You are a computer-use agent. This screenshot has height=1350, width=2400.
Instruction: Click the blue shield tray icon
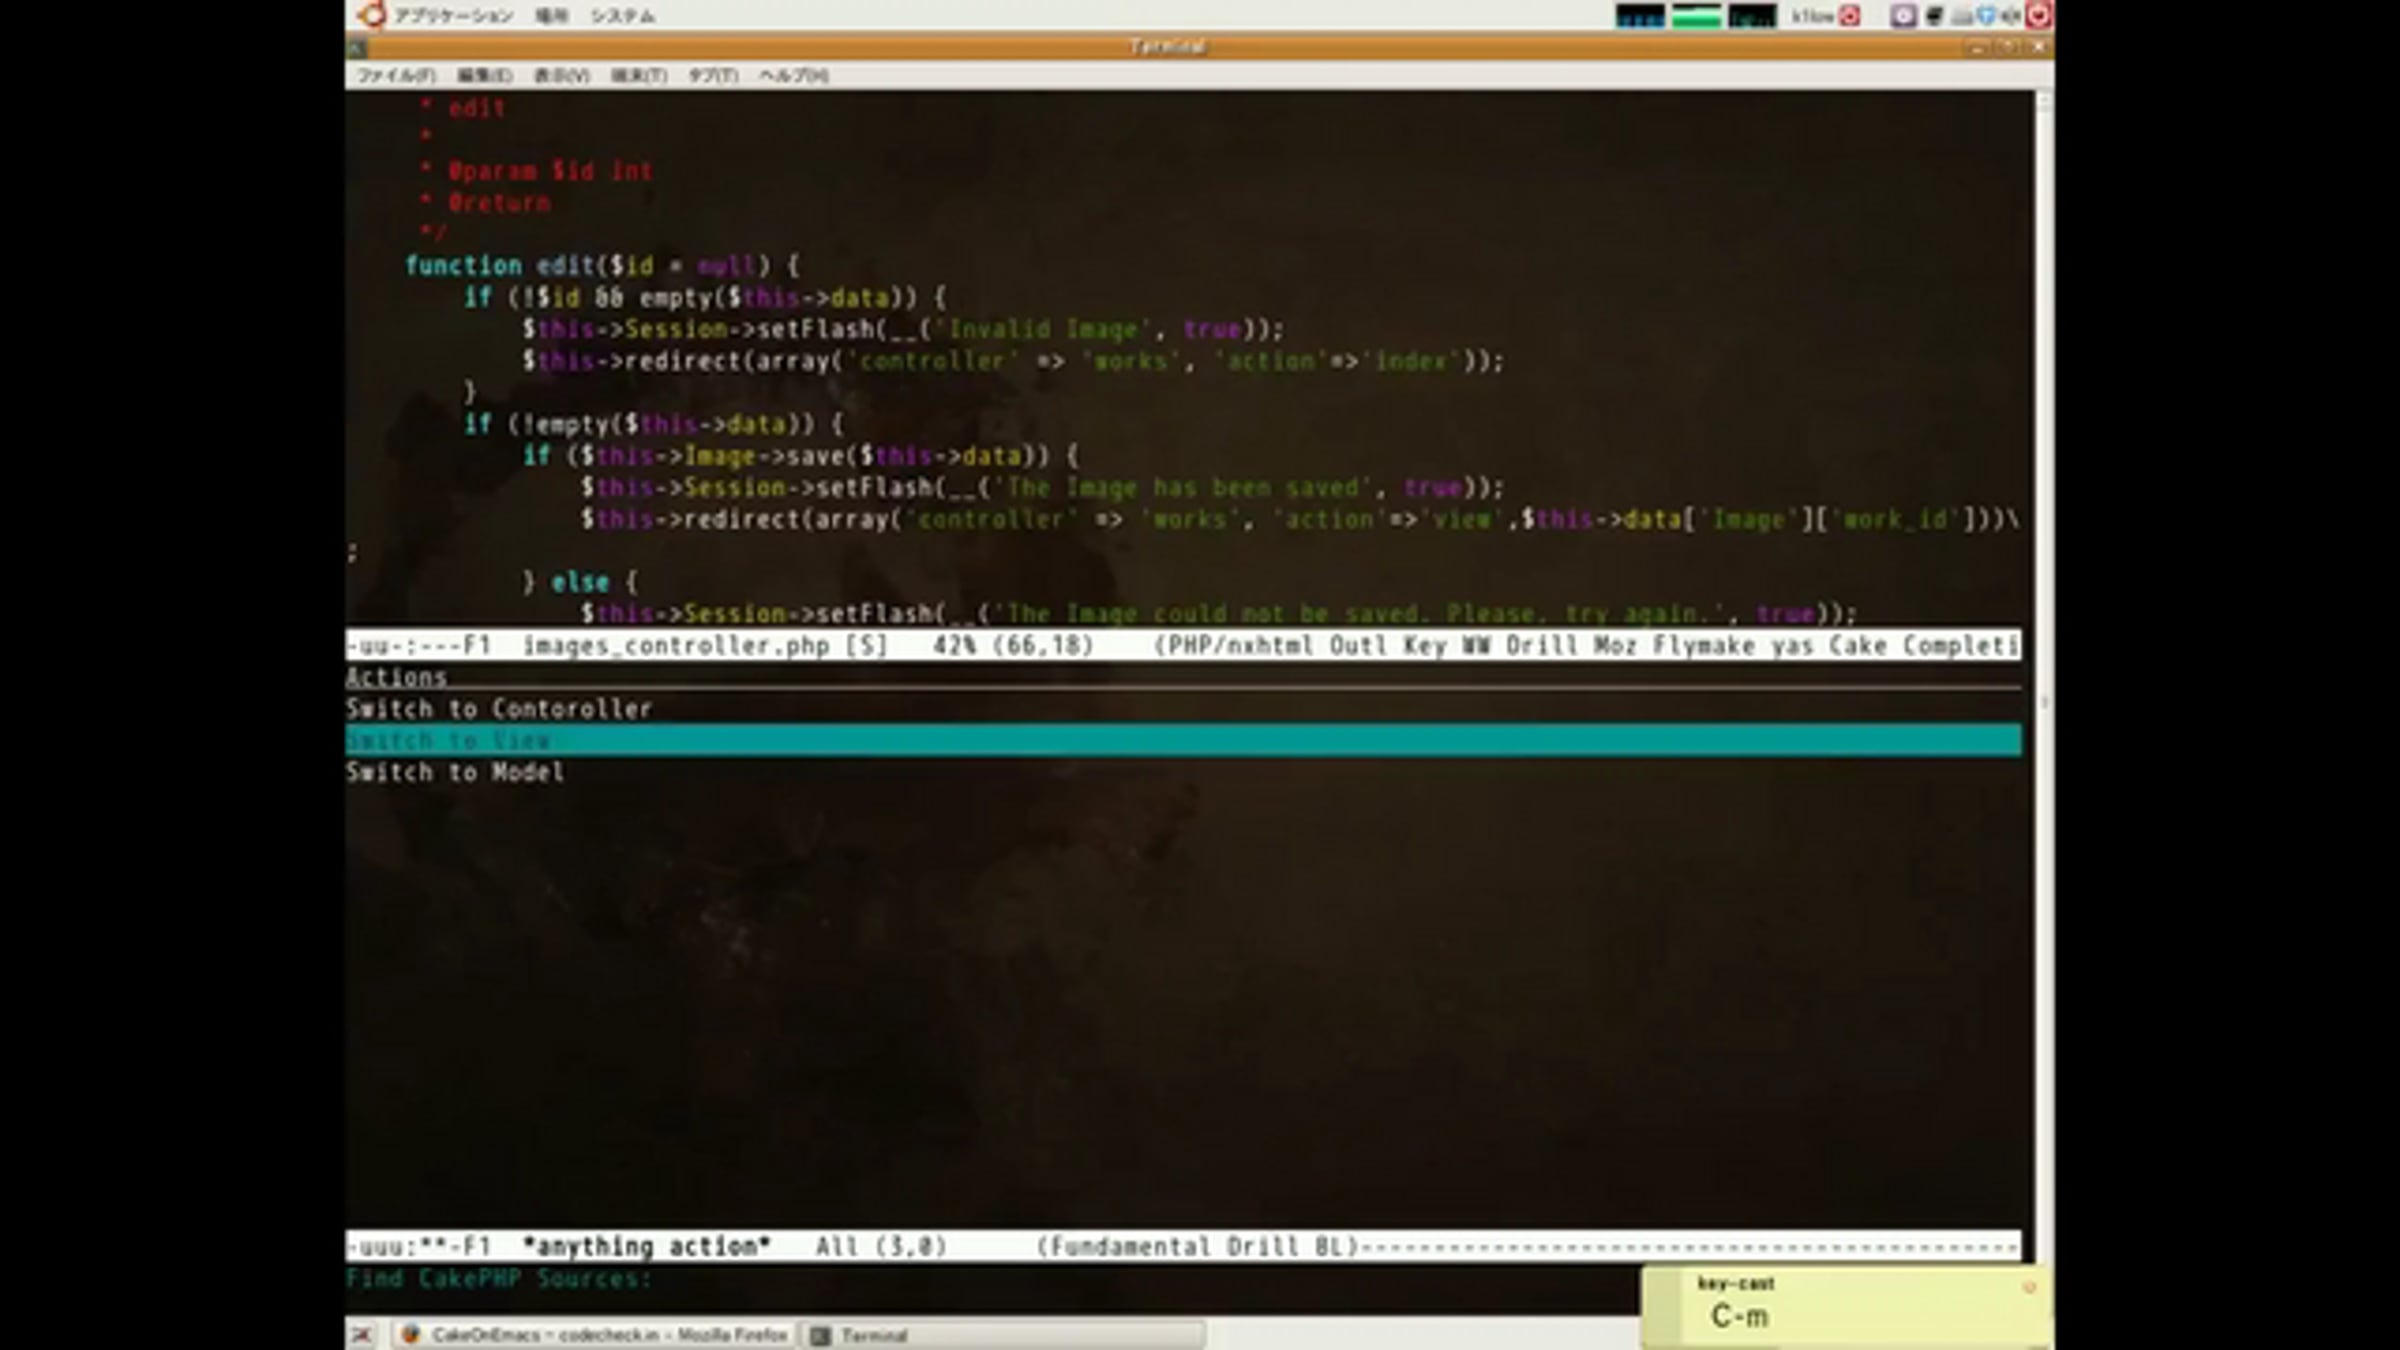pos(1986,16)
